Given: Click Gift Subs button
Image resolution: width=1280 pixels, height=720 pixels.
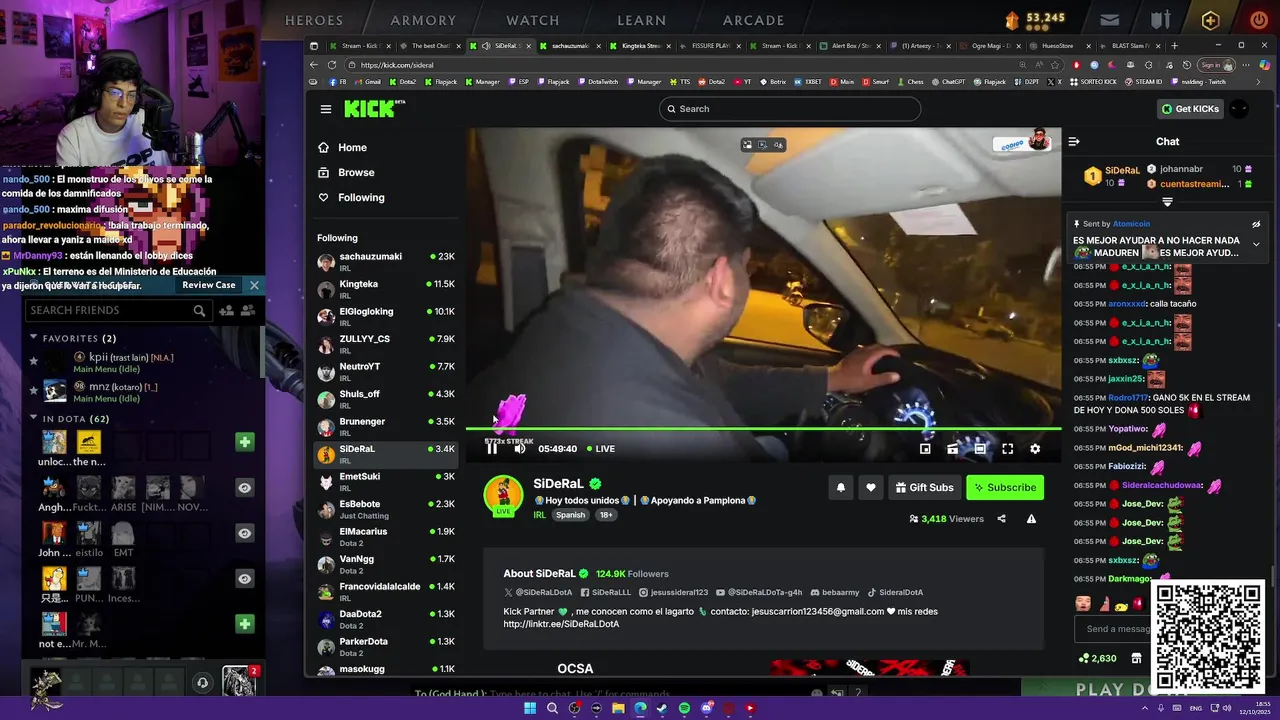Looking at the screenshot, I should 924,487.
